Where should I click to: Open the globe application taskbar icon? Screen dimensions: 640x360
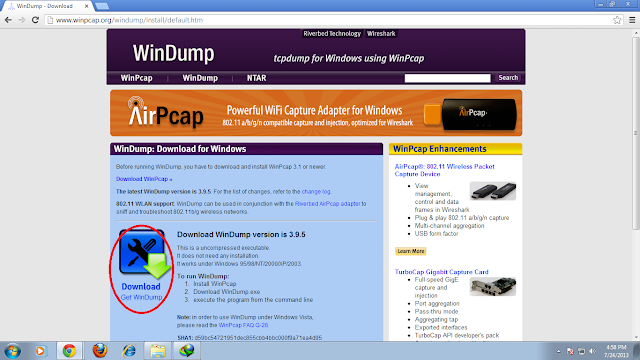click(187, 351)
